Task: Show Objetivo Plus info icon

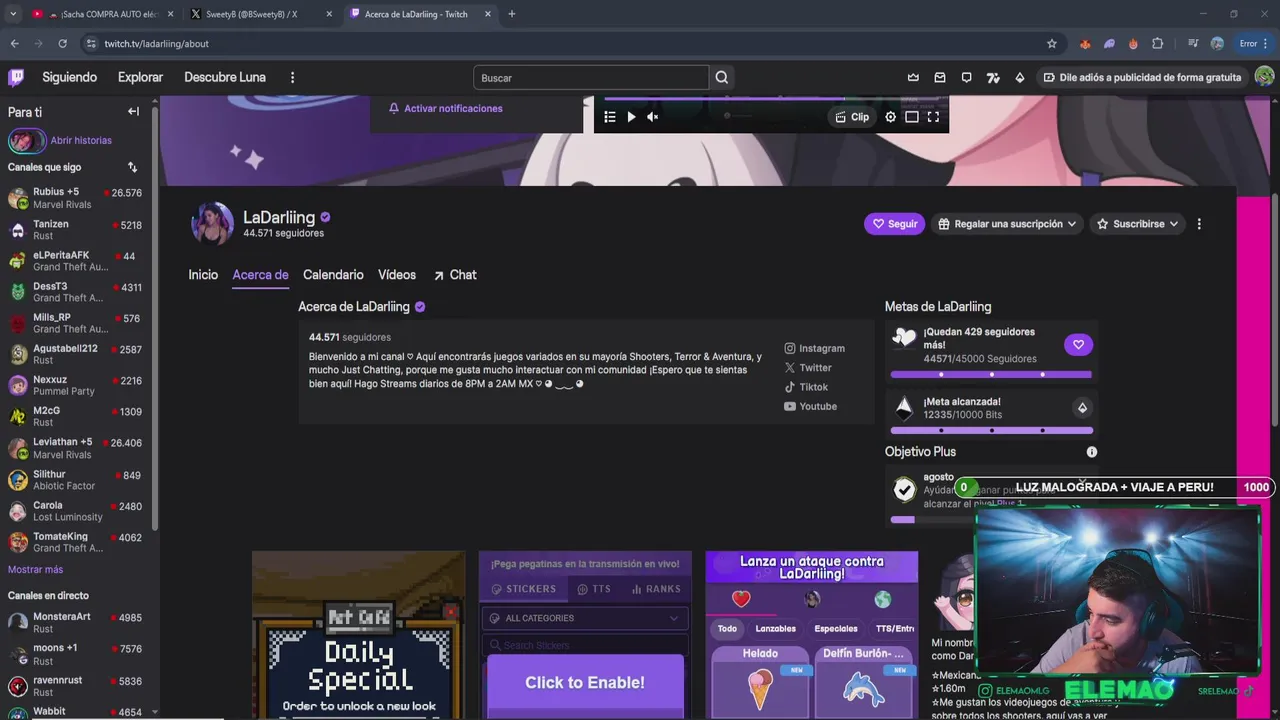Action: point(1092,452)
